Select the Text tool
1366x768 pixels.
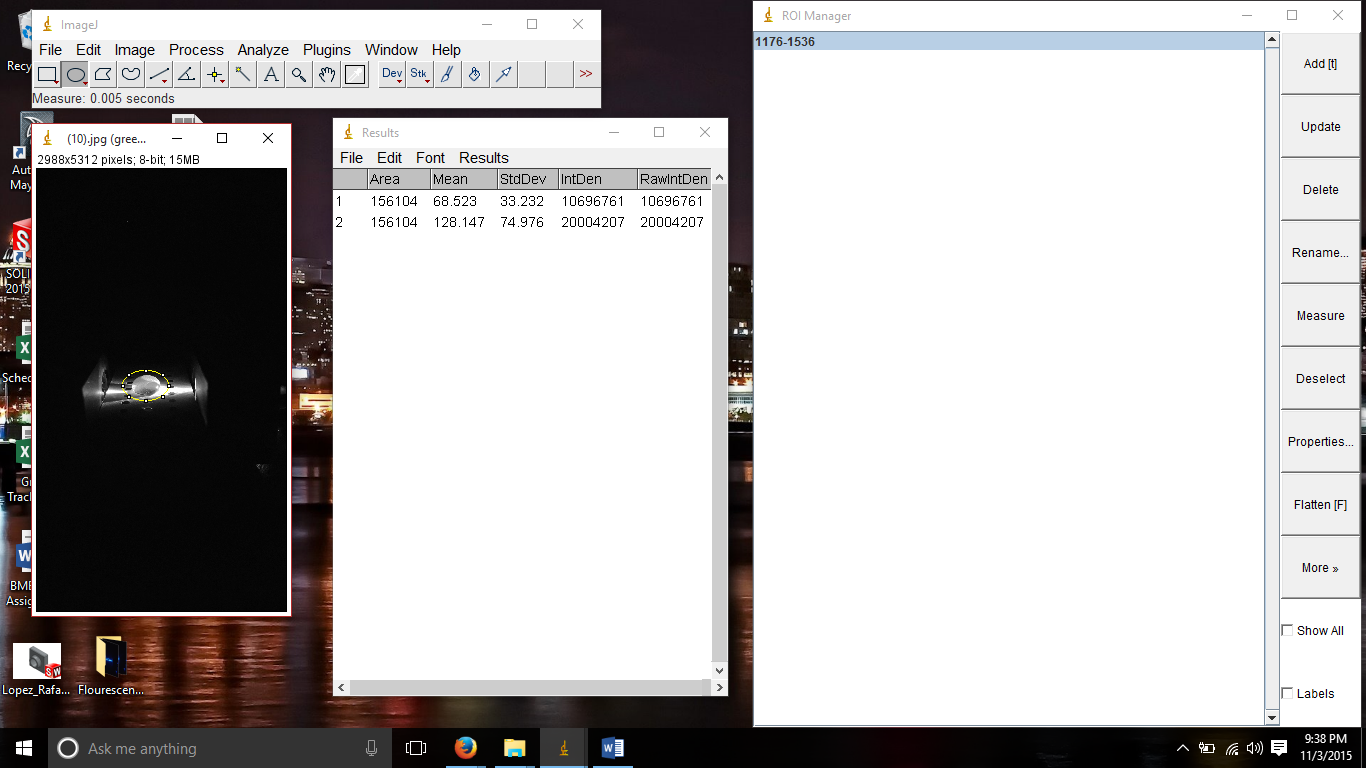271,74
